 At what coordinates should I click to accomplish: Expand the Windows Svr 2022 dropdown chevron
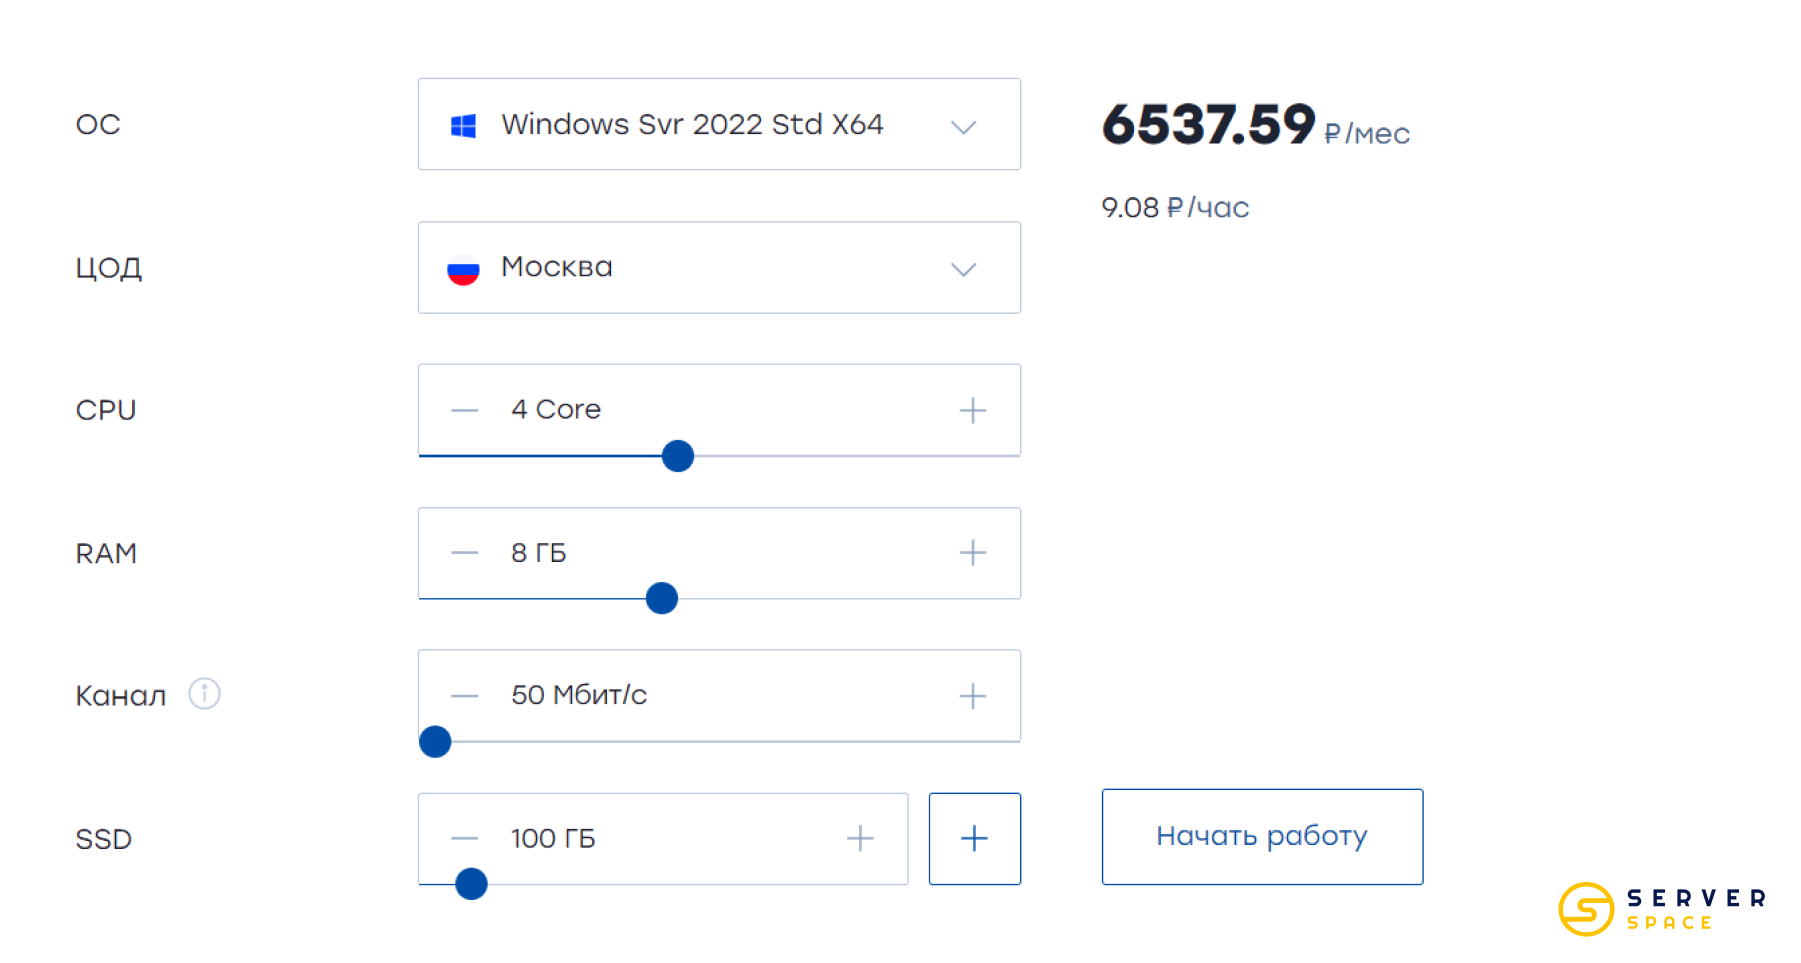coord(963,127)
